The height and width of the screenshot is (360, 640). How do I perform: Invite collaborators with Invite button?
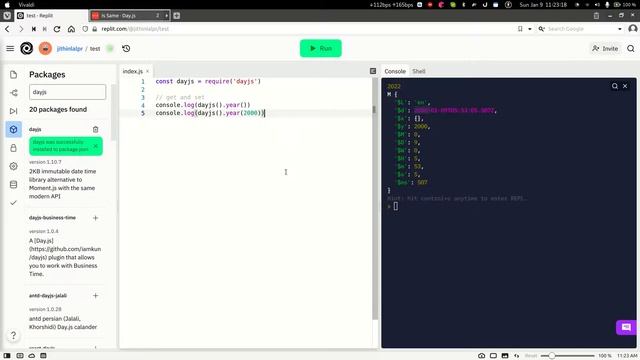(x=605, y=49)
